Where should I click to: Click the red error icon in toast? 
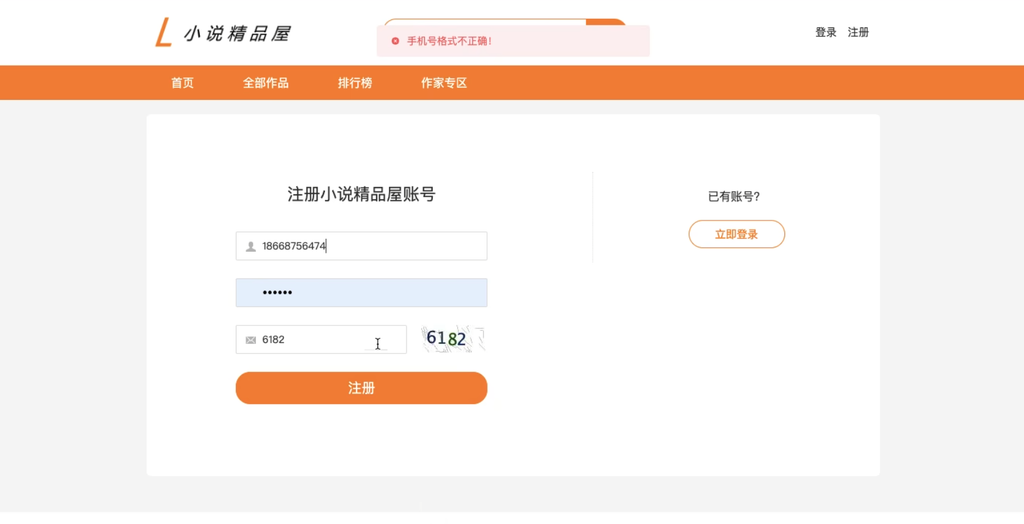395,41
